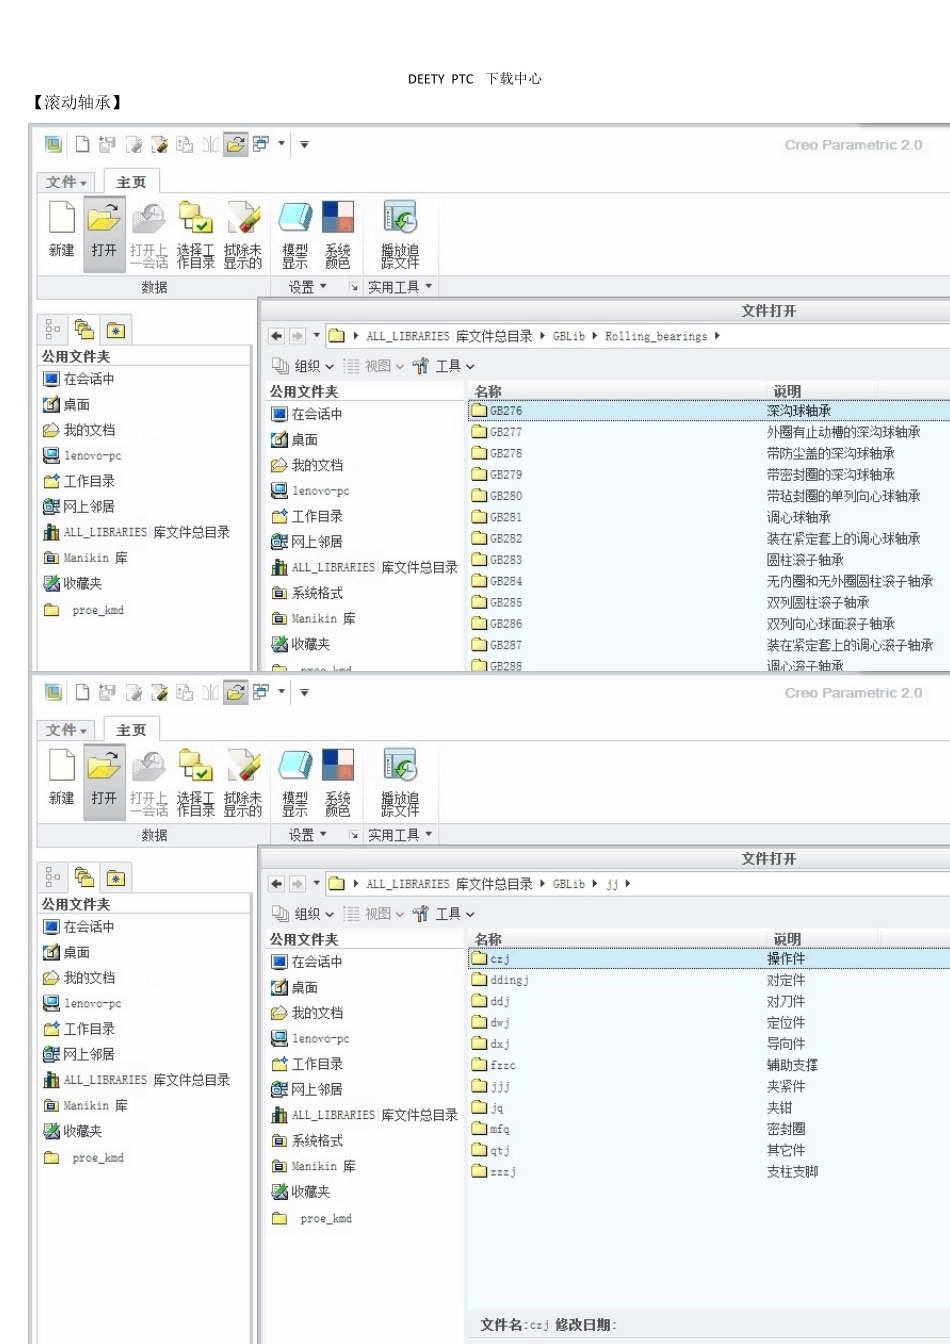
Task: Open model tree navigator tab in upper window
Action: click(53, 330)
